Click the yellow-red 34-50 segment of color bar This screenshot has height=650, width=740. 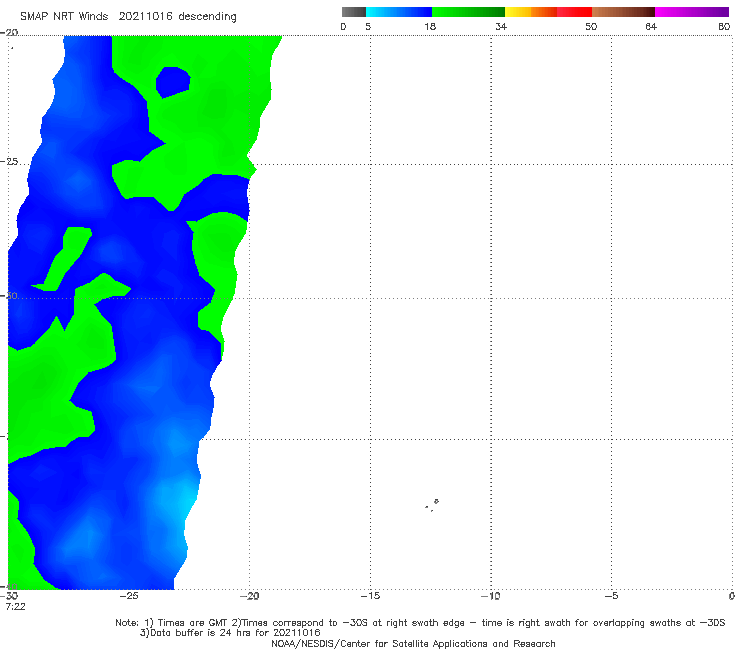(x=548, y=12)
